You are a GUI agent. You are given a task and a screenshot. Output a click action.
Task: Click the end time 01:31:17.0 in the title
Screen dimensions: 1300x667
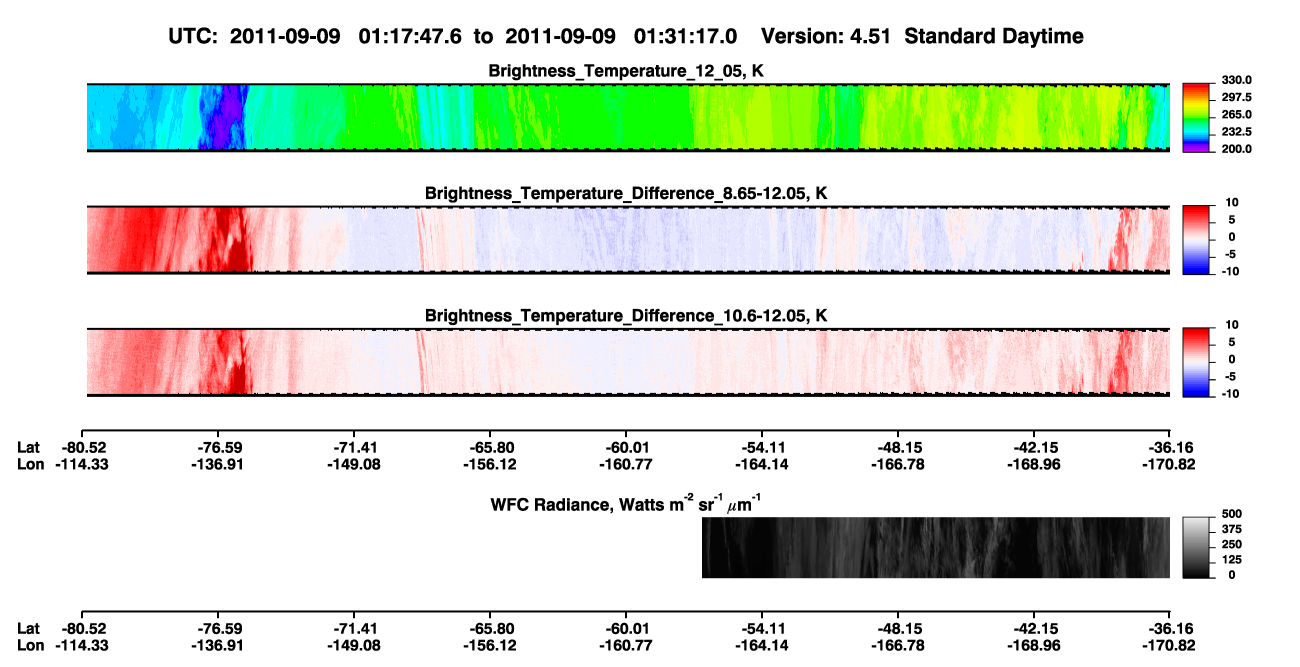tap(683, 37)
